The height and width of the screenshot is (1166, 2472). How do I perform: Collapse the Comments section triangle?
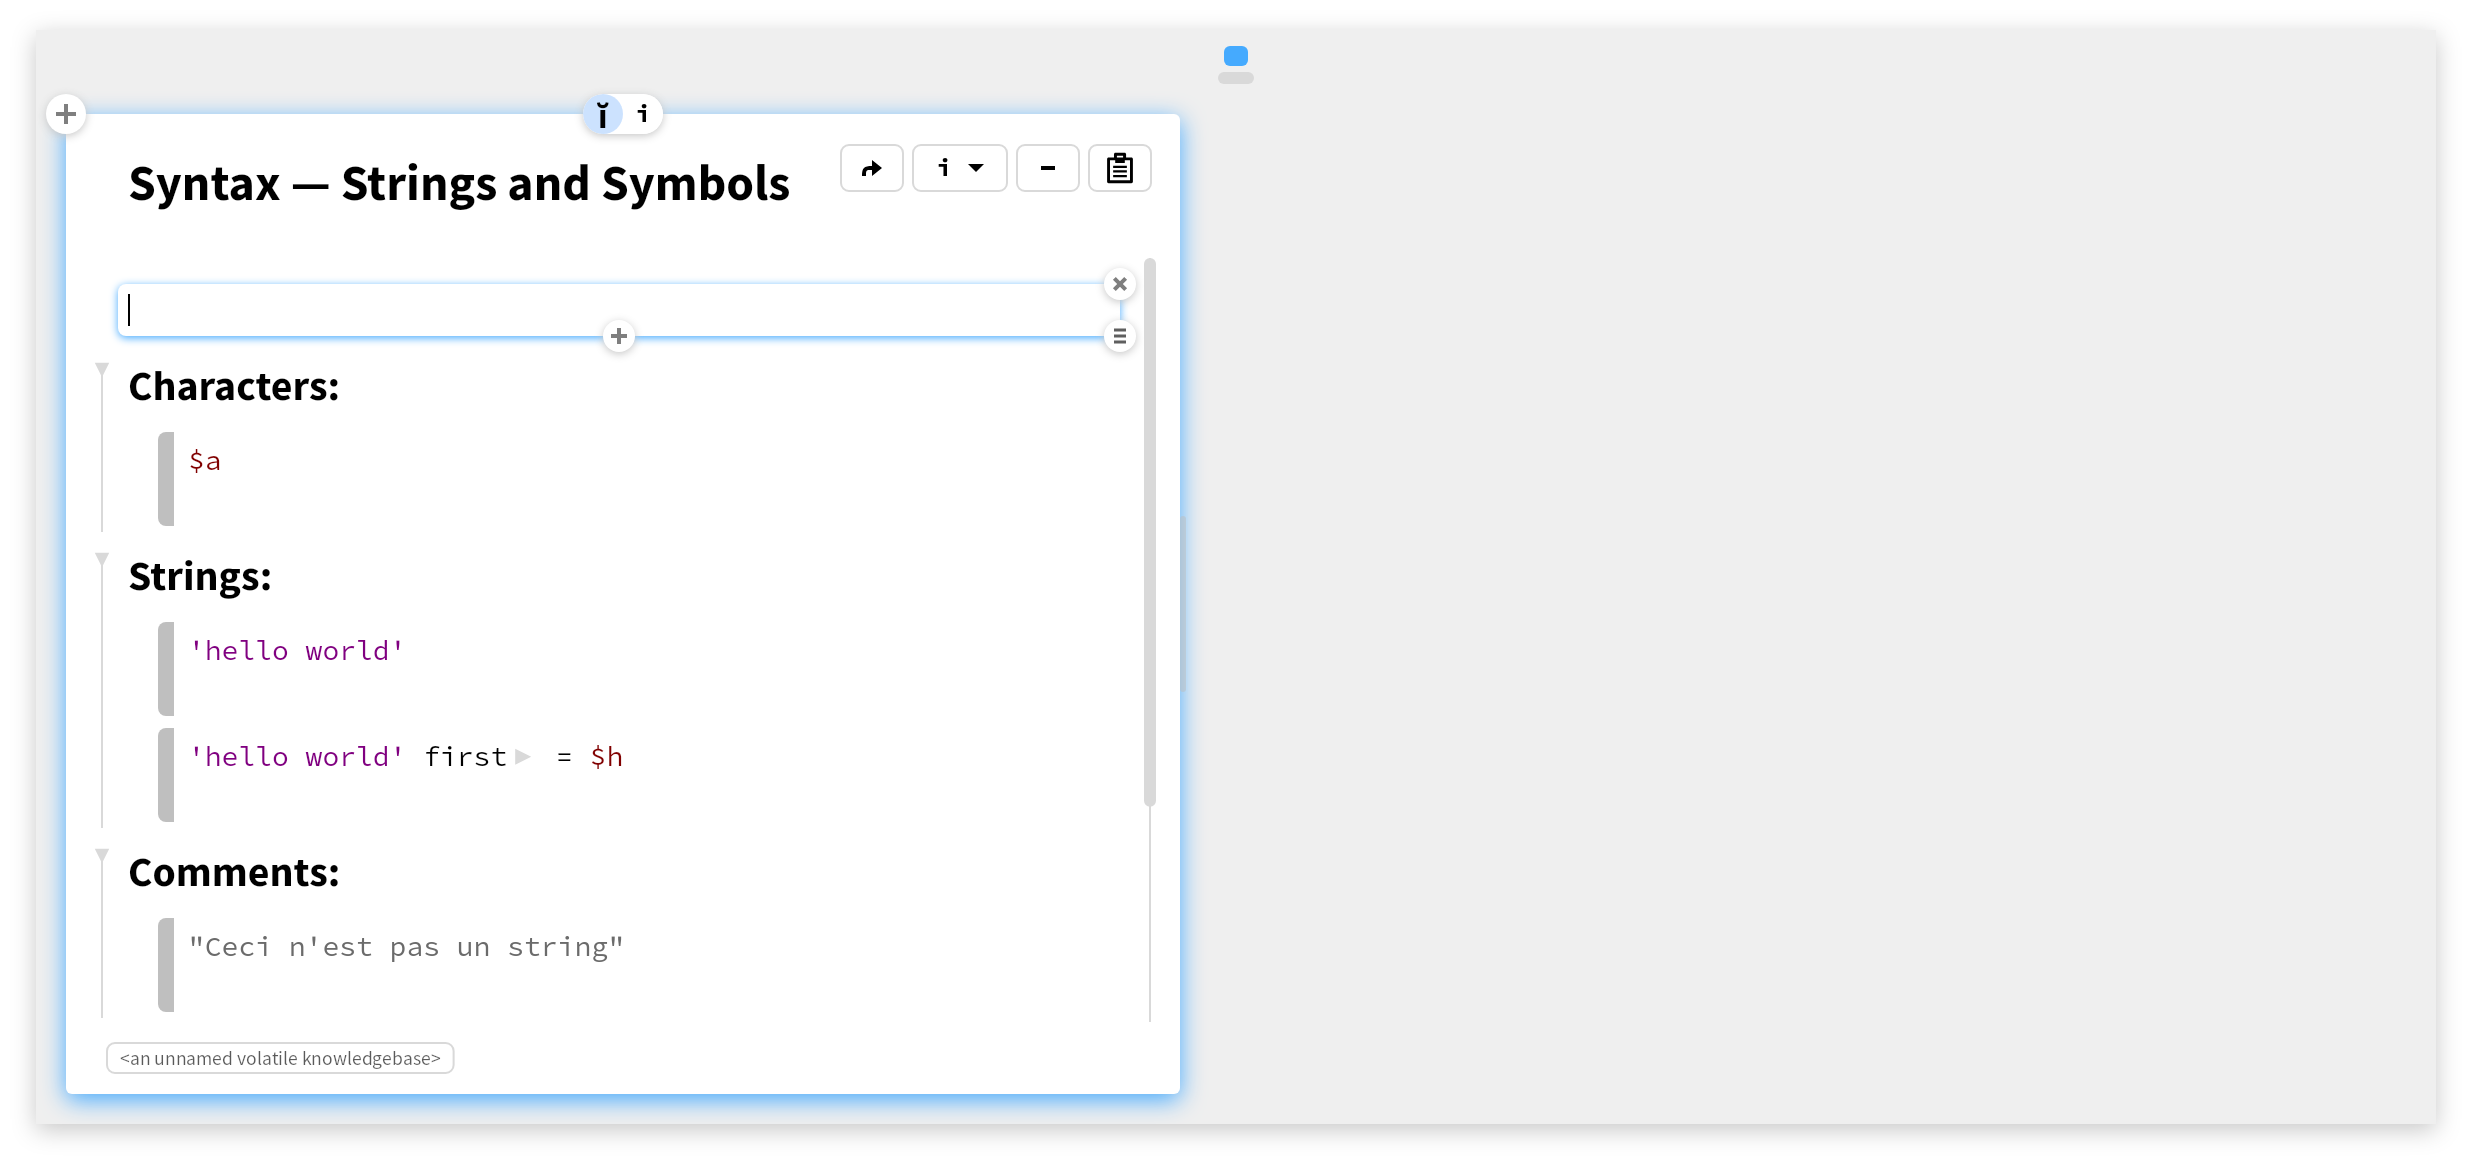(102, 855)
